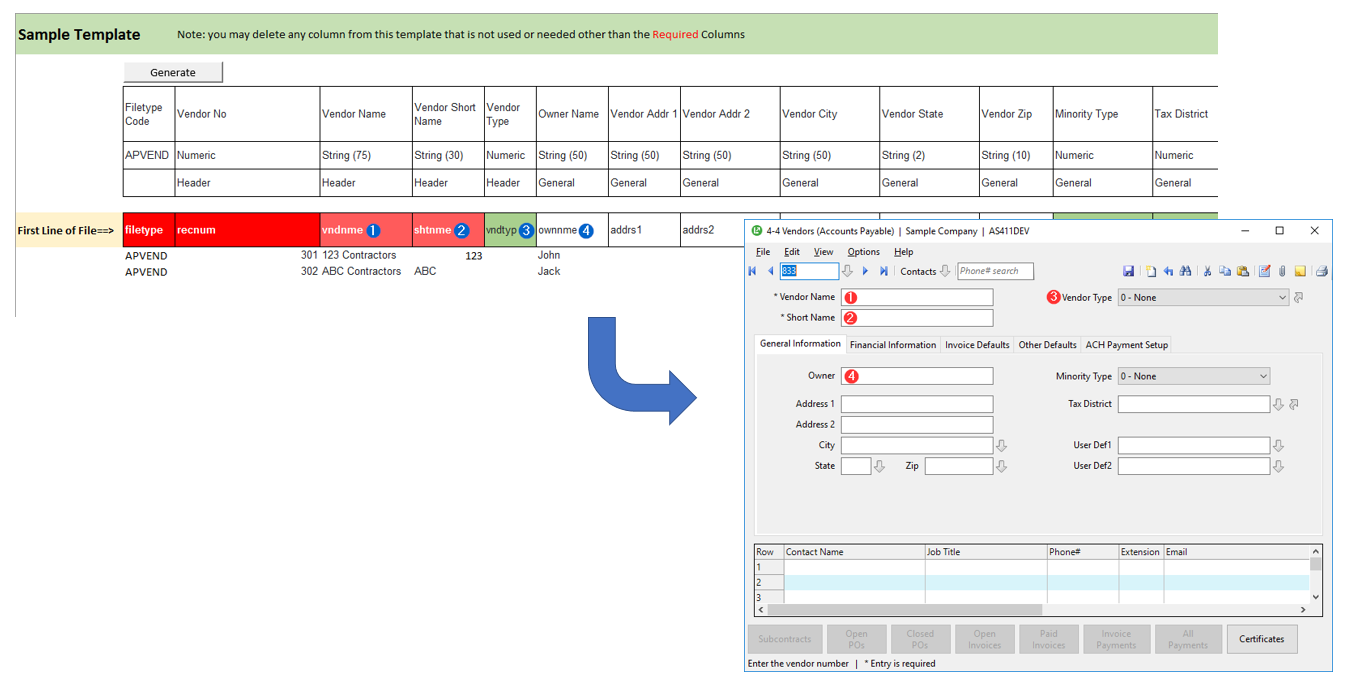This screenshot has height=683, width=1349.
Task: Click the binoculars Find icon
Action: 1185,271
